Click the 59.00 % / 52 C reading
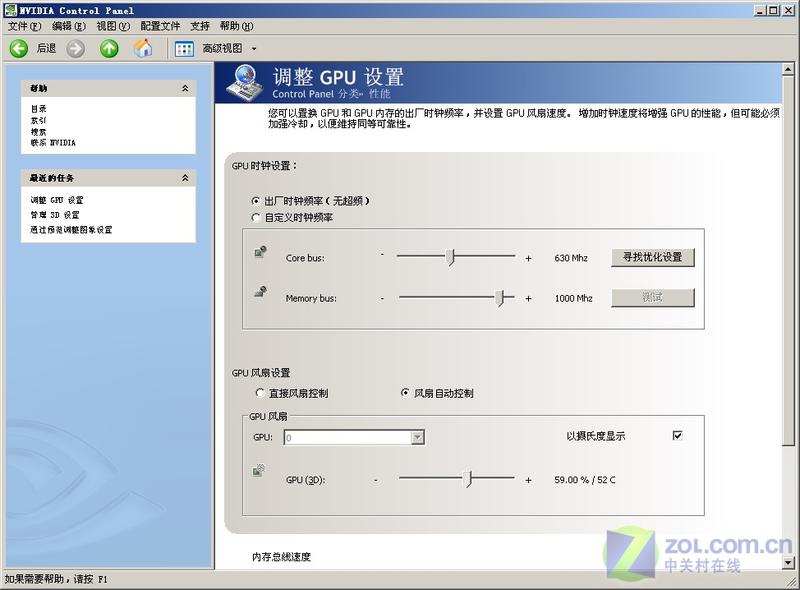The image size is (800, 590). point(585,480)
